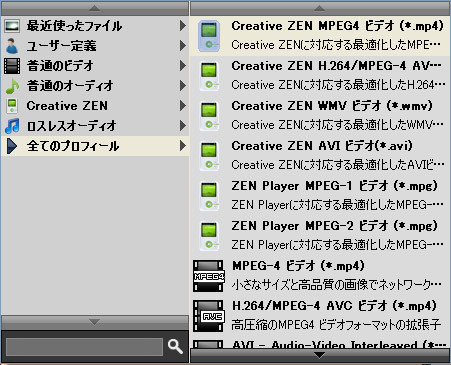Click description 高圧縮のMPEG4 ビデオフォーマットの拡張子
The height and width of the screenshot is (365, 451).
[336, 324]
